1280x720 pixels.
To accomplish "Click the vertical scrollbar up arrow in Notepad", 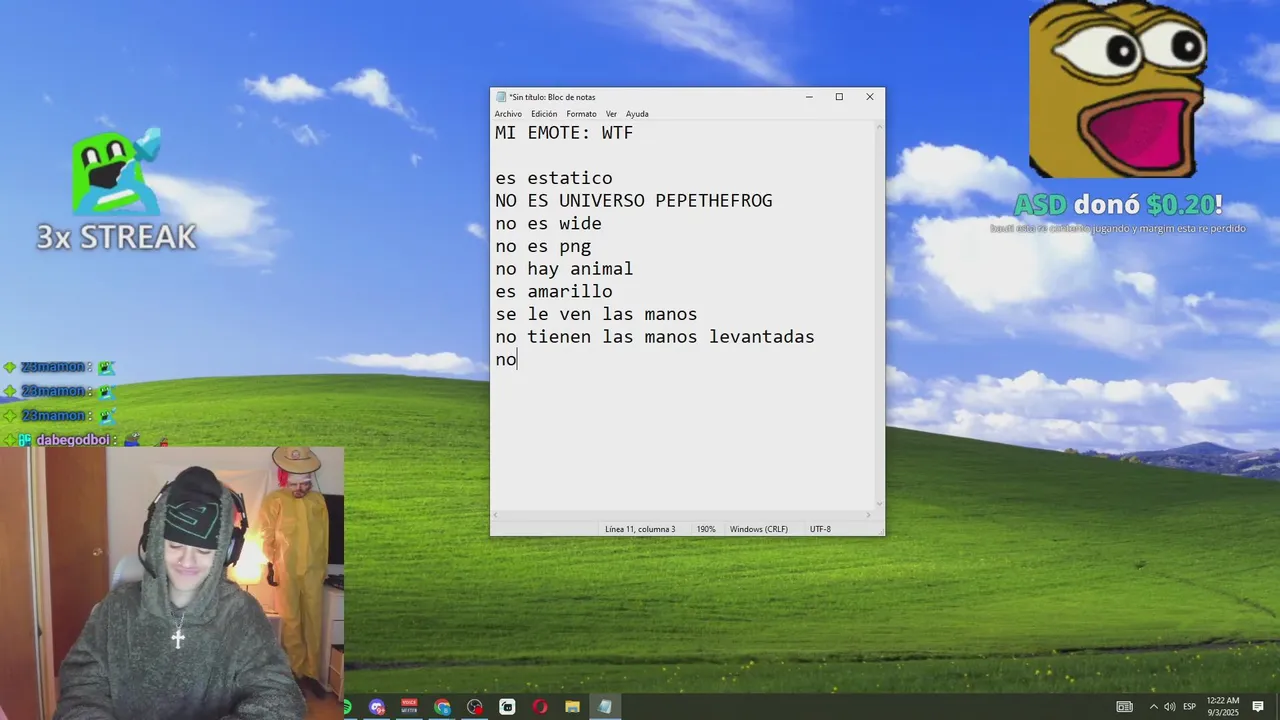I will [880, 126].
